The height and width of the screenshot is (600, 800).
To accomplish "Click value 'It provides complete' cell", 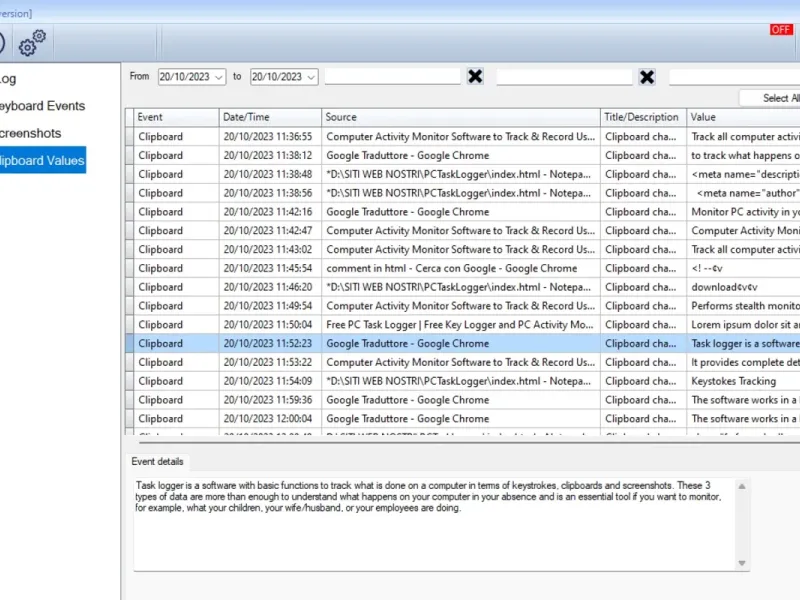I will point(743,362).
